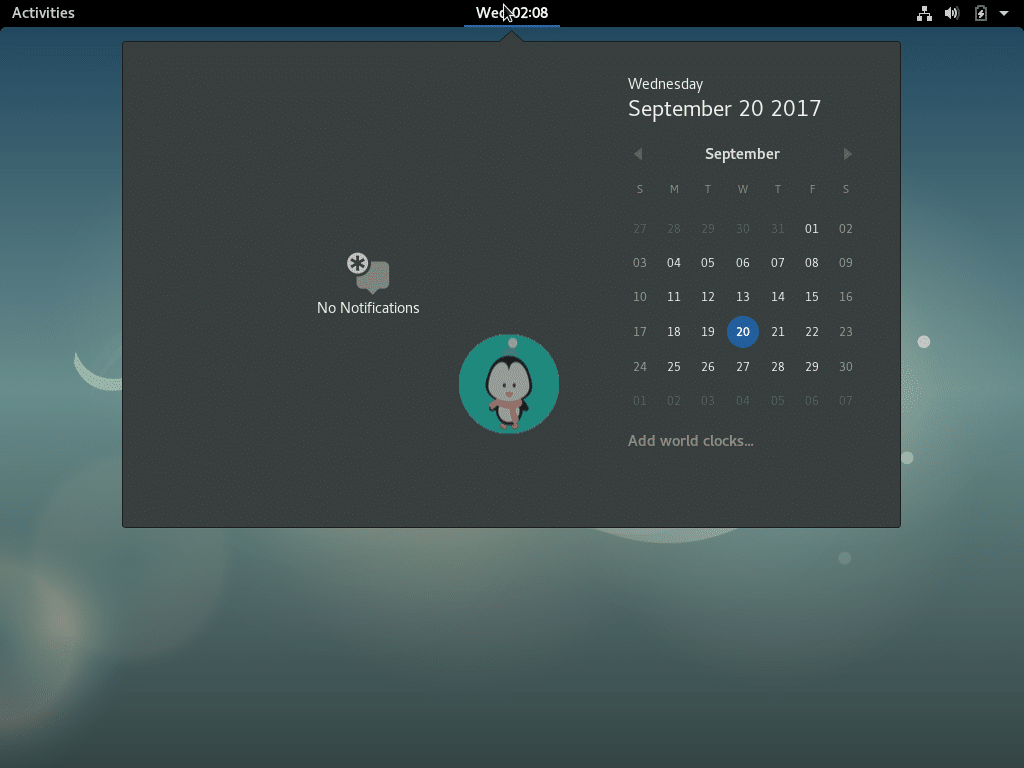Click the battery charging icon
Viewport: 1024px width, 768px height.
(981, 13)
